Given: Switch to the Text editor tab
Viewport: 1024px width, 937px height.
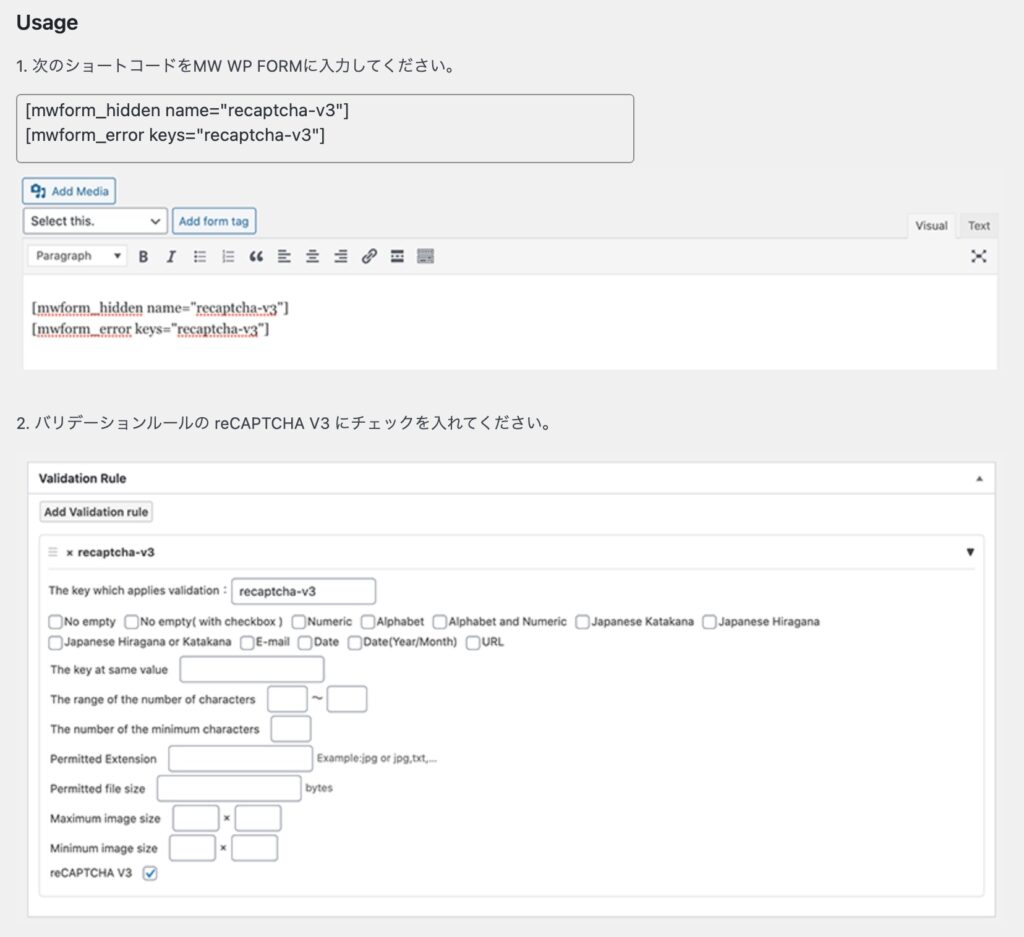Looking at the screenshot, I should point(978,226).
